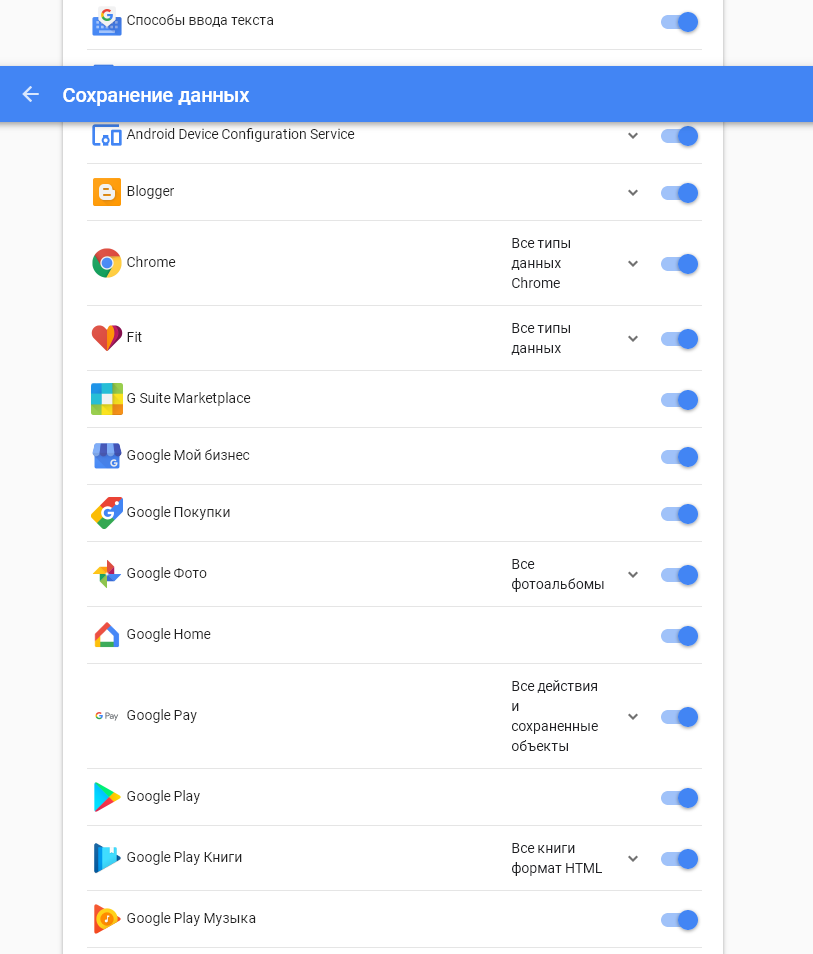Click the Google Фото pinwheel icon
The image size is (813, 954).
coord(106,574)
